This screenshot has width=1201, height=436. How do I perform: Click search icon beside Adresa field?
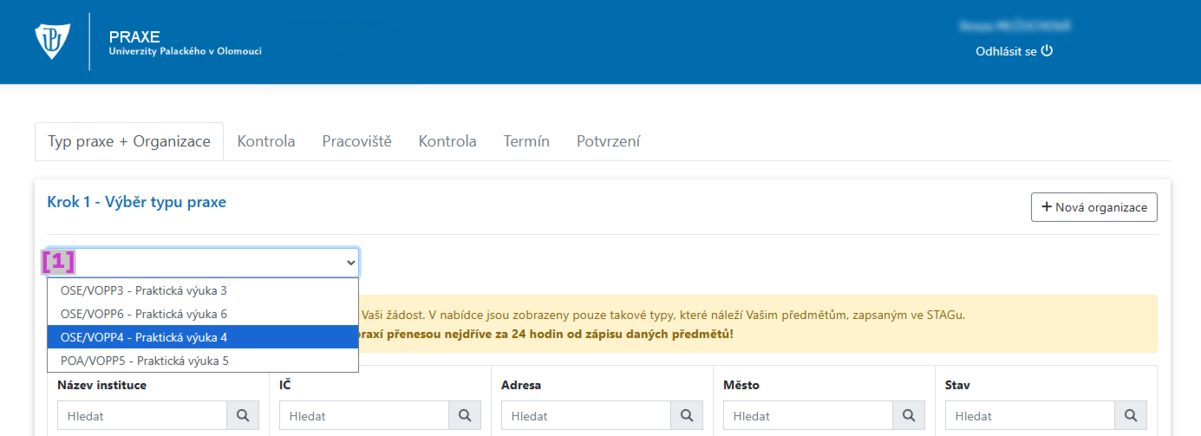686,415
